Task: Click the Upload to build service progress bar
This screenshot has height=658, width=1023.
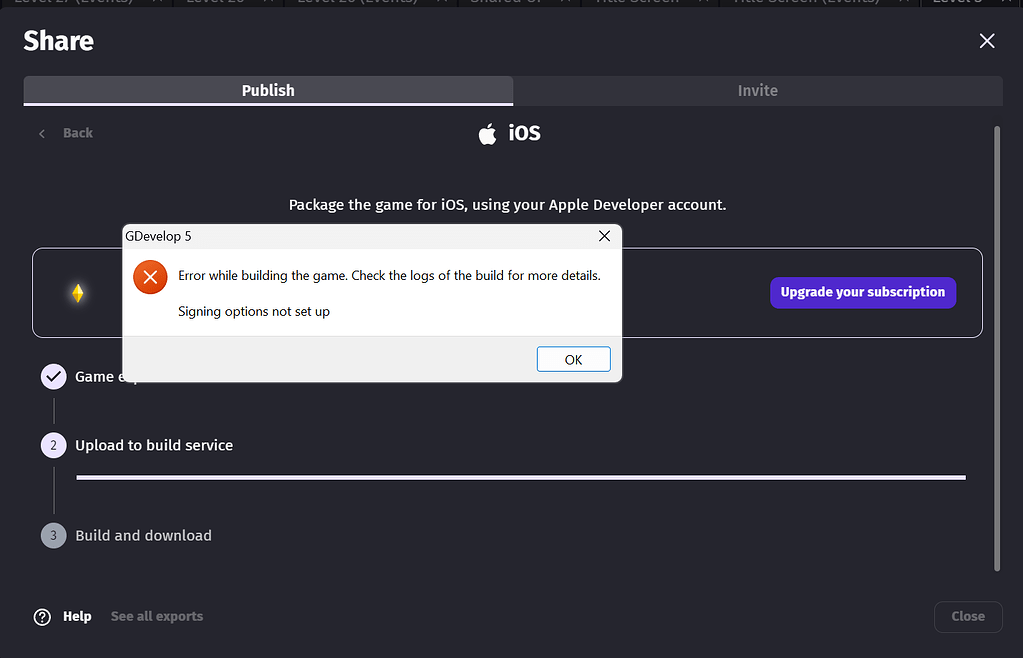Action: (x=520, y=478)
